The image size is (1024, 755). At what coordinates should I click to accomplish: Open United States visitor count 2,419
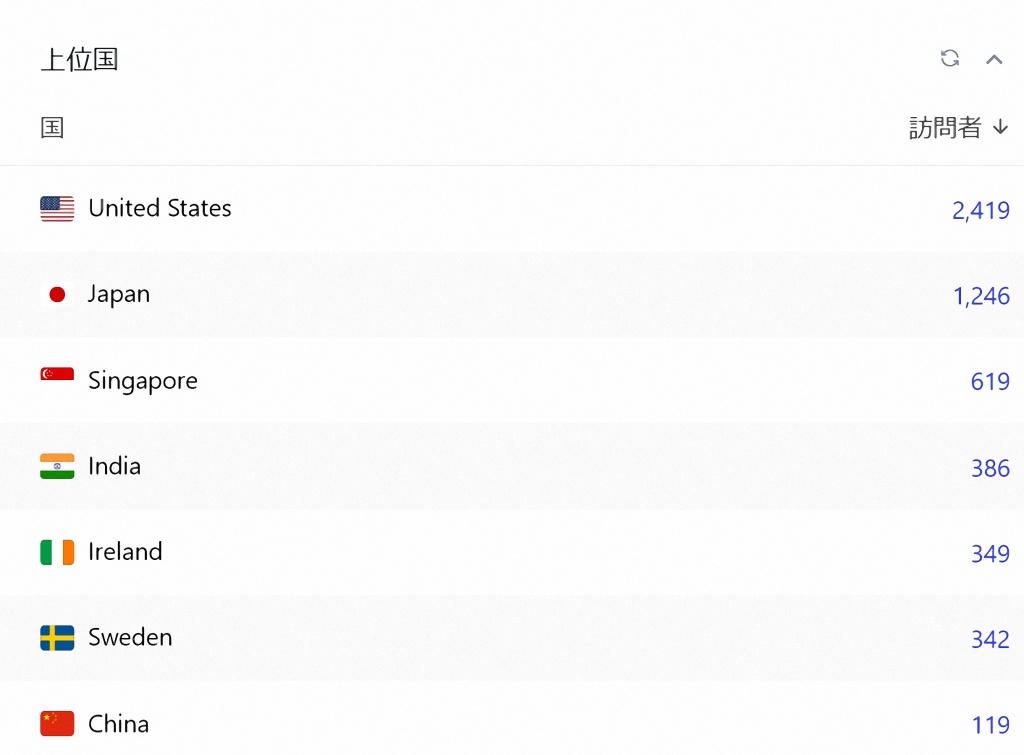coord(980,210)
